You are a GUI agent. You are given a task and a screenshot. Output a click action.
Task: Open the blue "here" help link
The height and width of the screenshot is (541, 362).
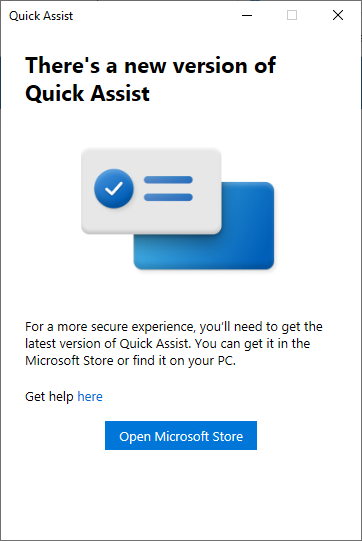(90, 396)
